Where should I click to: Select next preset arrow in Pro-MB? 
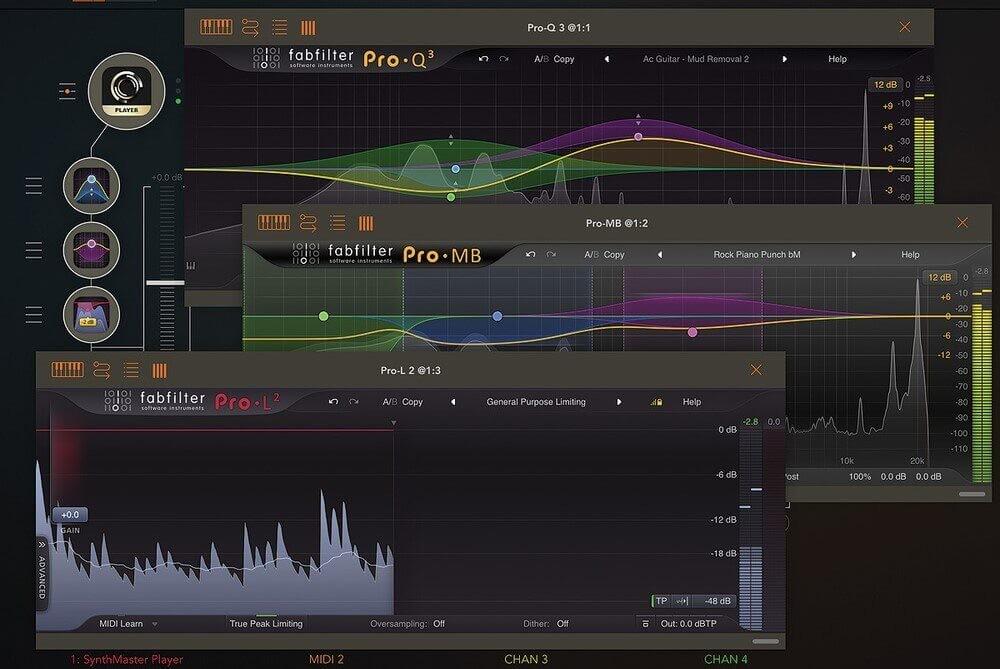click(853, 254)
